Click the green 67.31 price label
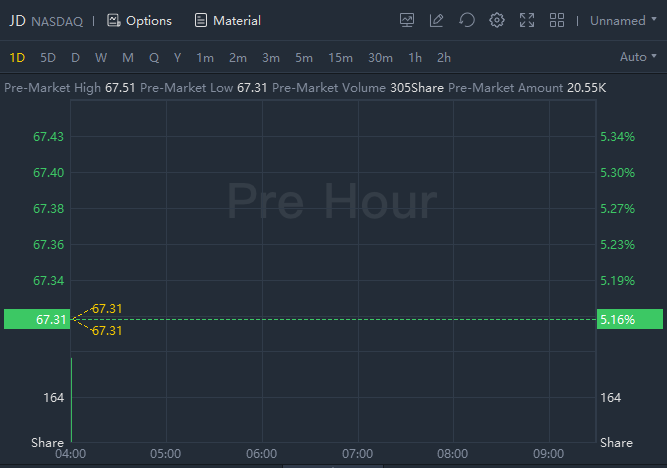667x468 pixels. click(37, 320)
